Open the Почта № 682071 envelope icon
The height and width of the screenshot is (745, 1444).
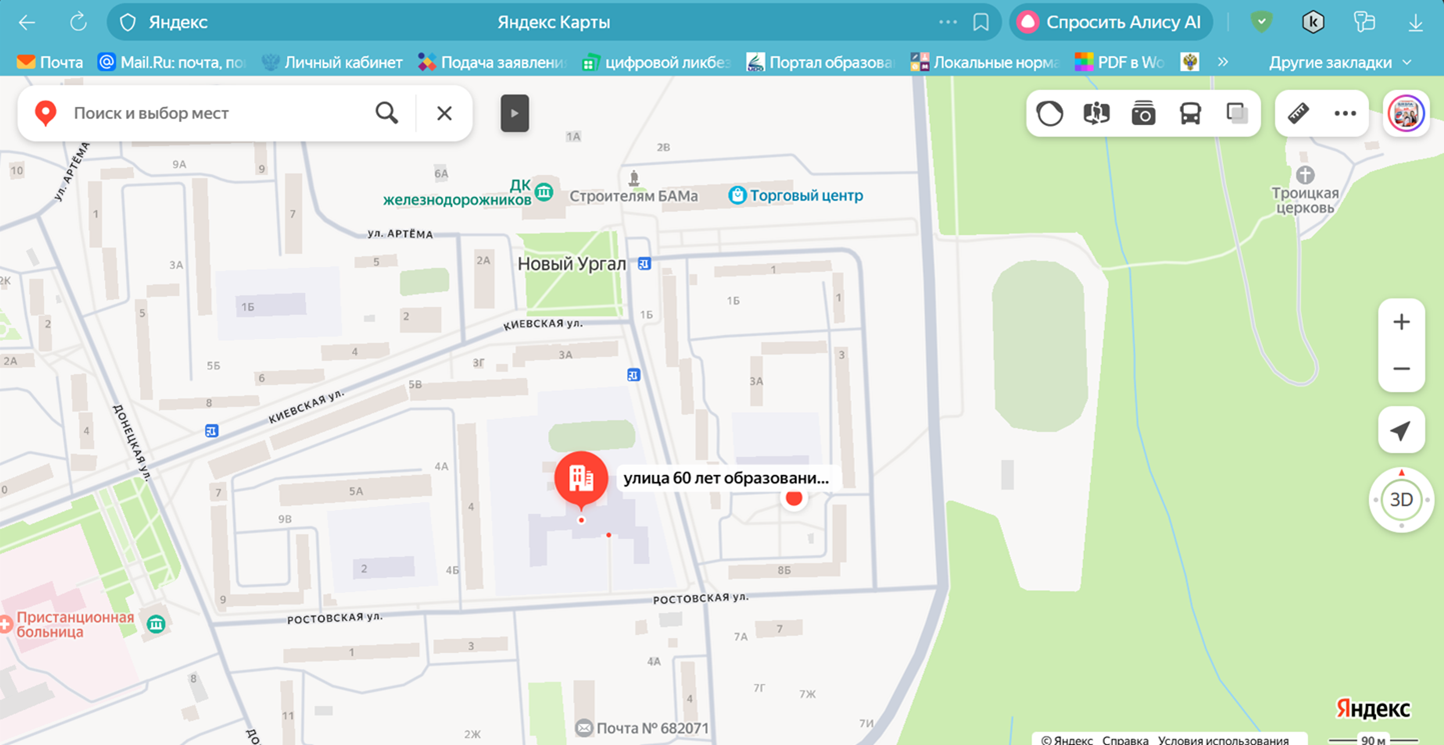tap(584, 728)
